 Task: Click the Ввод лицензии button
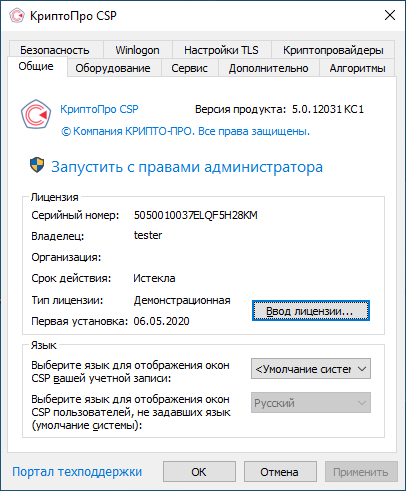tap(311, 311)
